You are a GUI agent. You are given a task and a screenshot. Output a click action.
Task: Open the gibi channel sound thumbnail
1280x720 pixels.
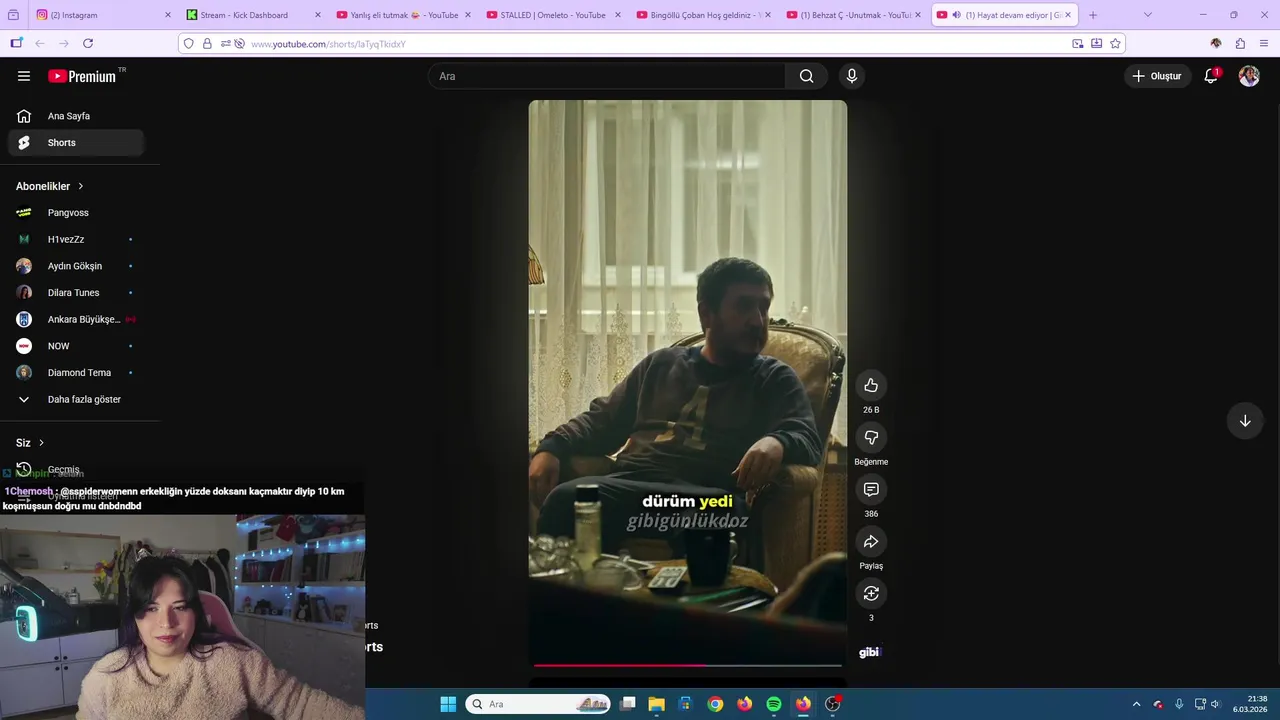869,652
